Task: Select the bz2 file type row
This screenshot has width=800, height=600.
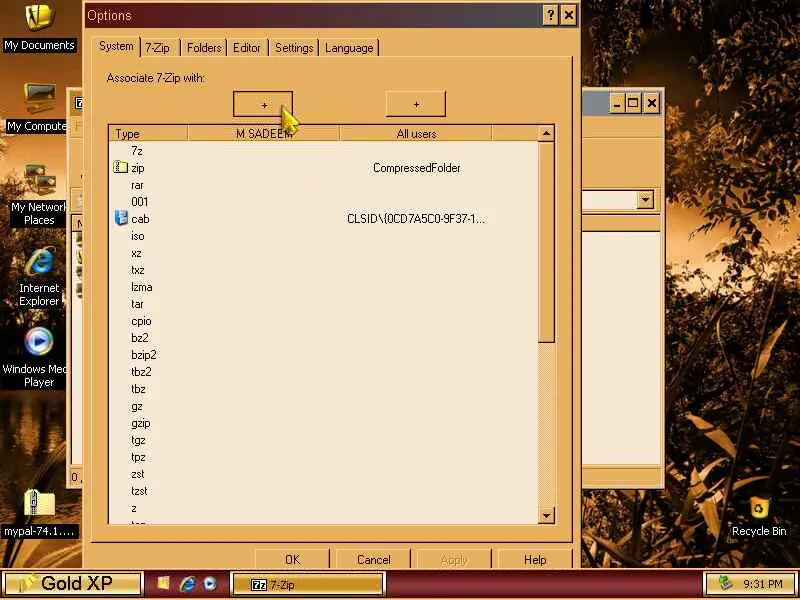Action: coord(323,338)
